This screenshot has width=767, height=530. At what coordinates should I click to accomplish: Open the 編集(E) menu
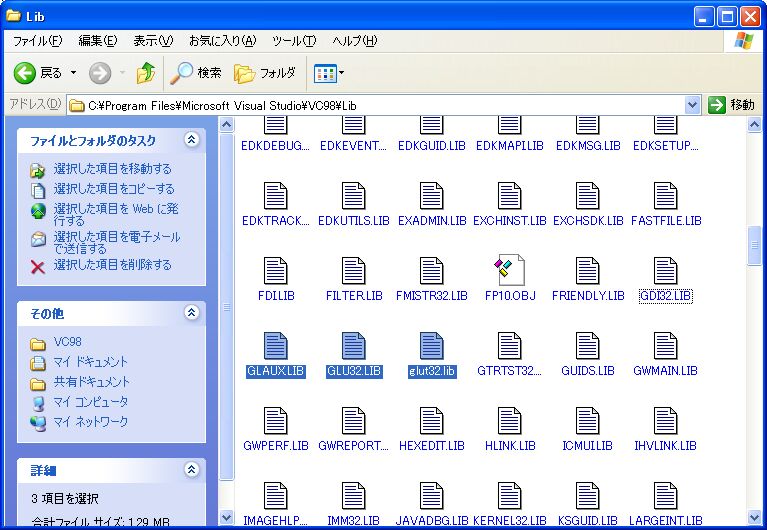pos(98,41)
